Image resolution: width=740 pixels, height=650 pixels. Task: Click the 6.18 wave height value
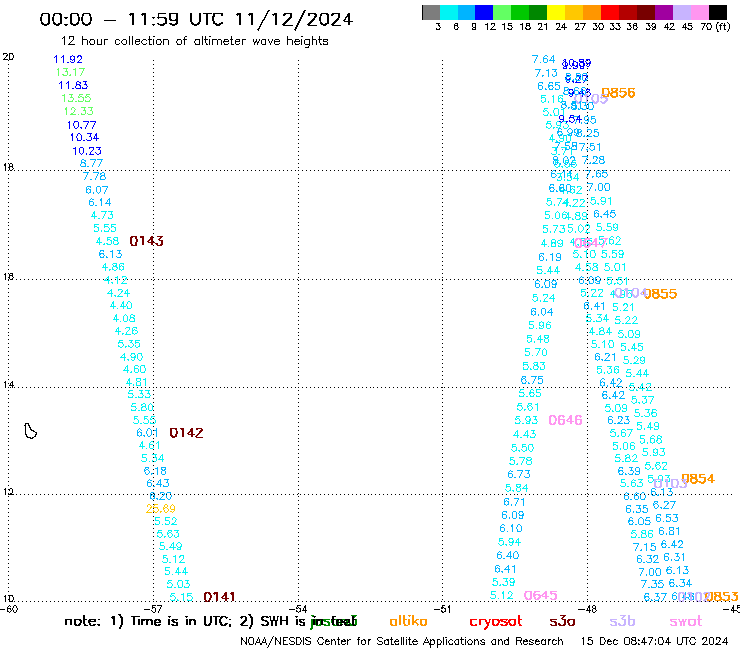coord(155,471)
